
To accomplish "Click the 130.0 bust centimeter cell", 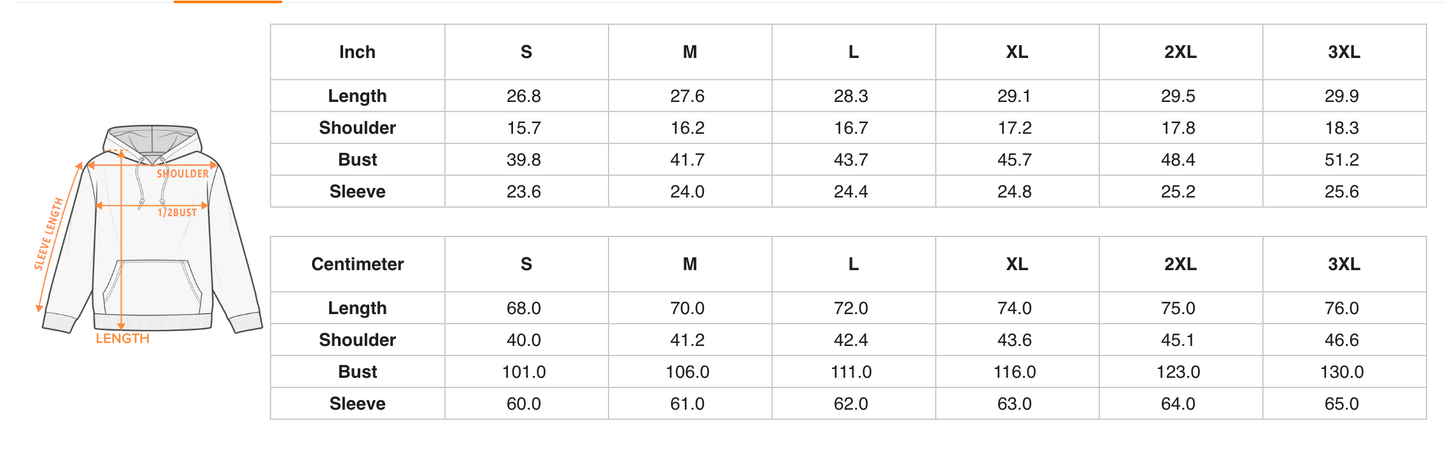I will 1345,372.
